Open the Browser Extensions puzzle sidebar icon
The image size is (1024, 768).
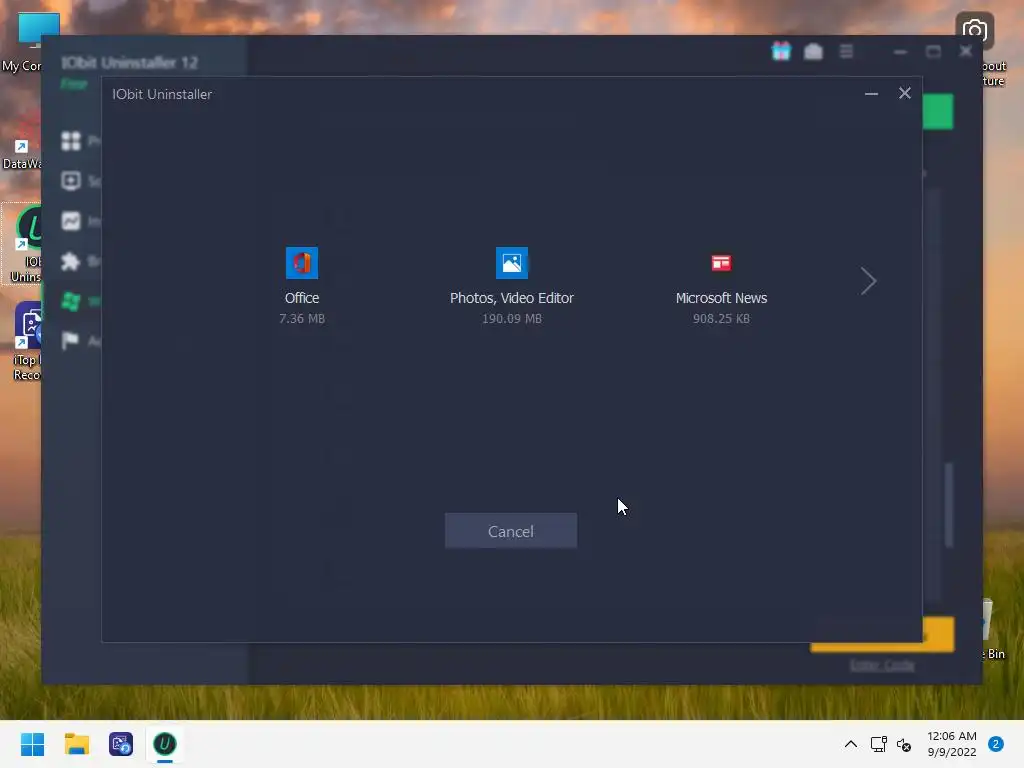[71, 261]
